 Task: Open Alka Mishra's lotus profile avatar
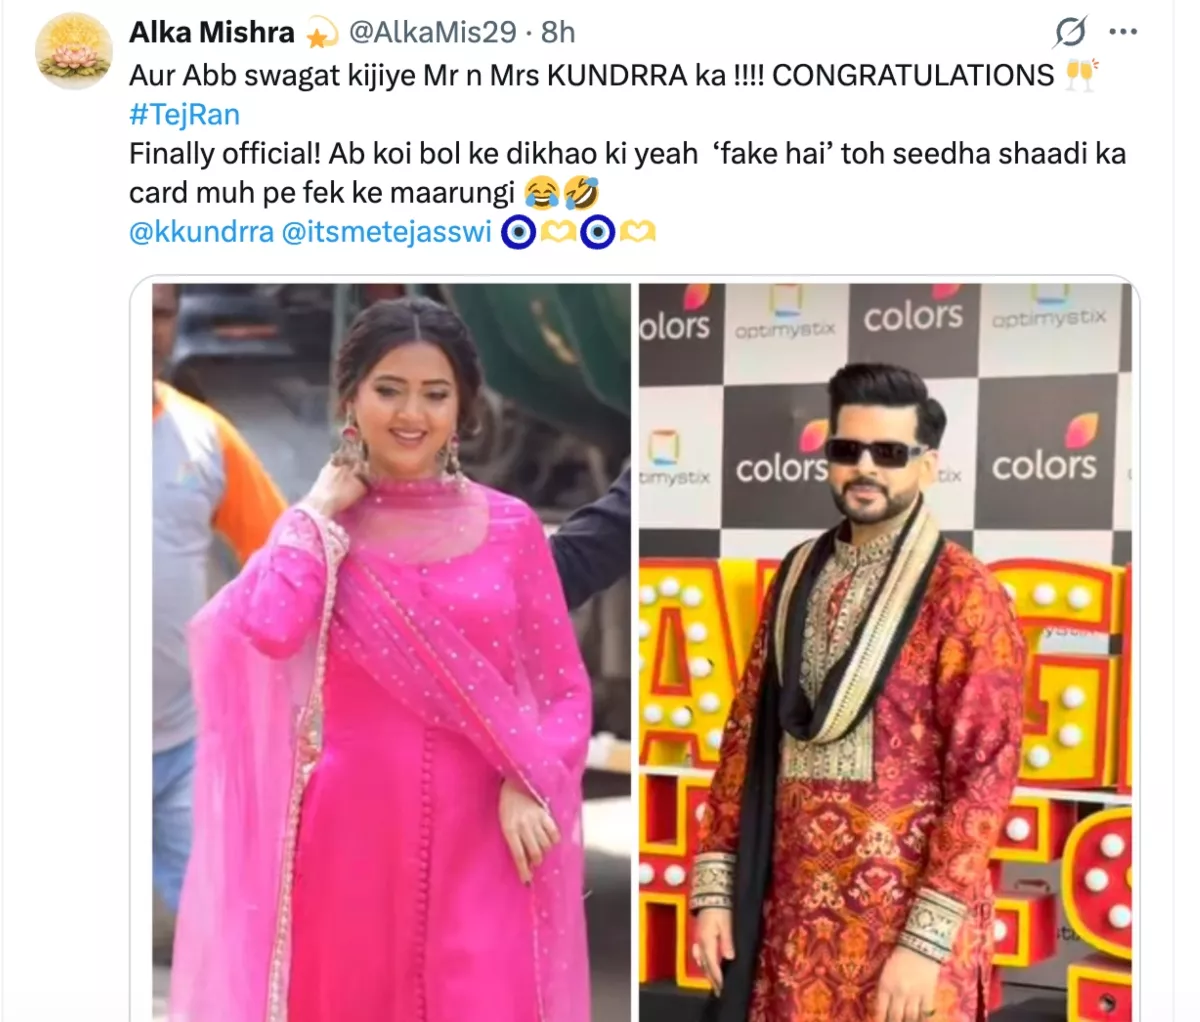(x=73, y=53)
